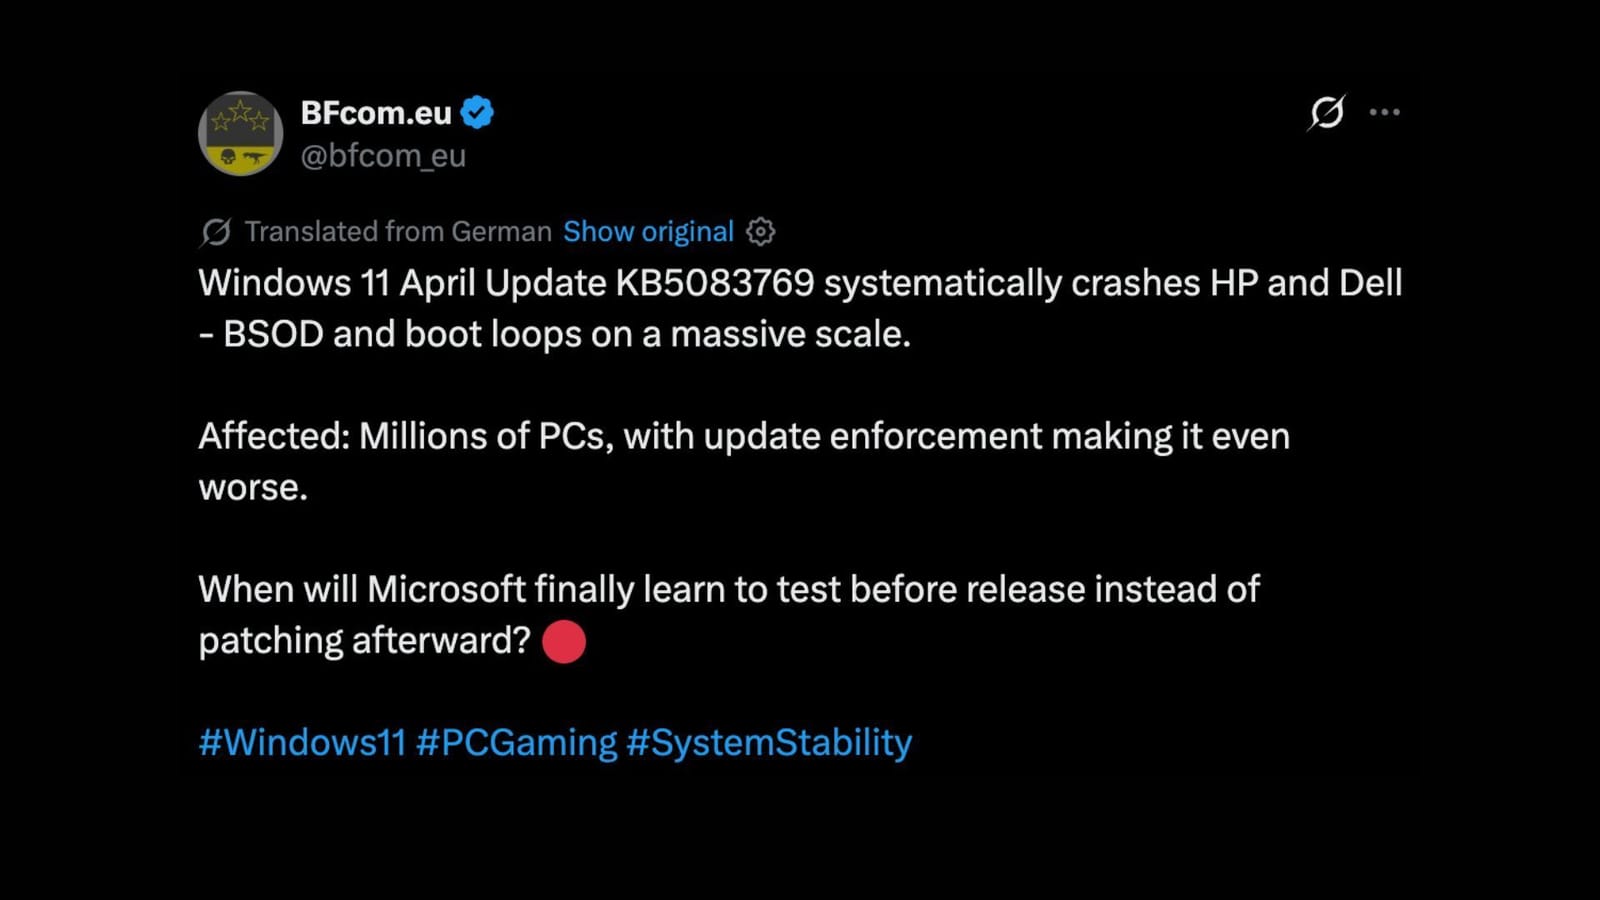Click the KB5083769 update number text
Viewport: 1600px width, 900px height.
714,283
